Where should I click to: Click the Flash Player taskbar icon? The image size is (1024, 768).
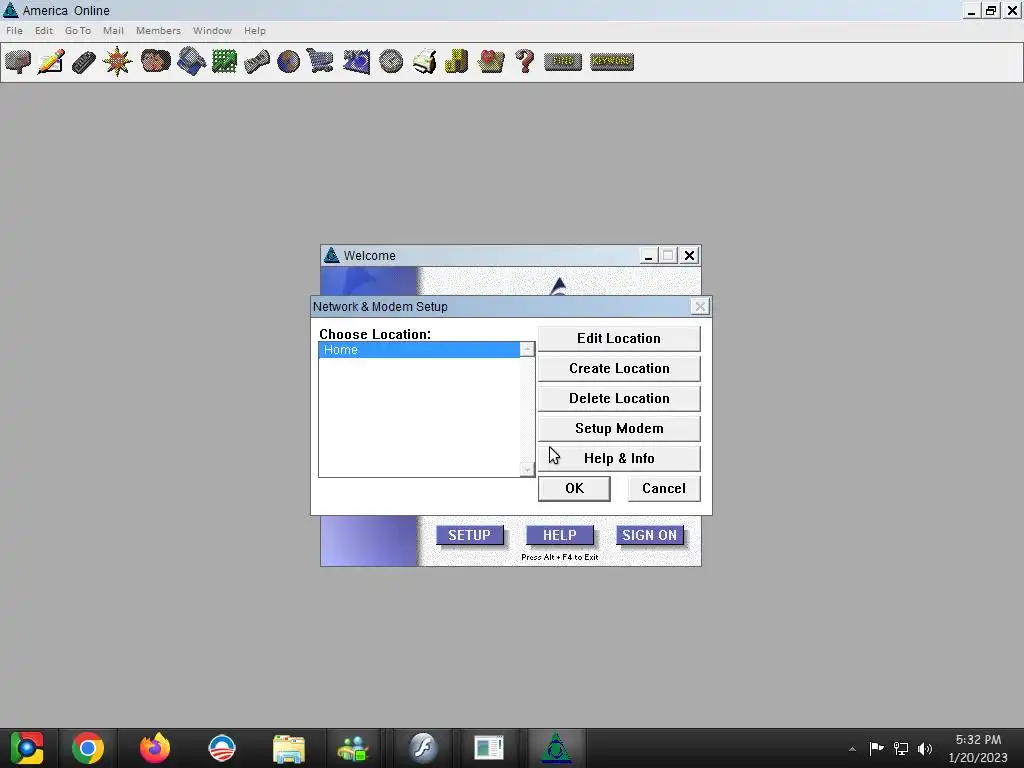423,748
